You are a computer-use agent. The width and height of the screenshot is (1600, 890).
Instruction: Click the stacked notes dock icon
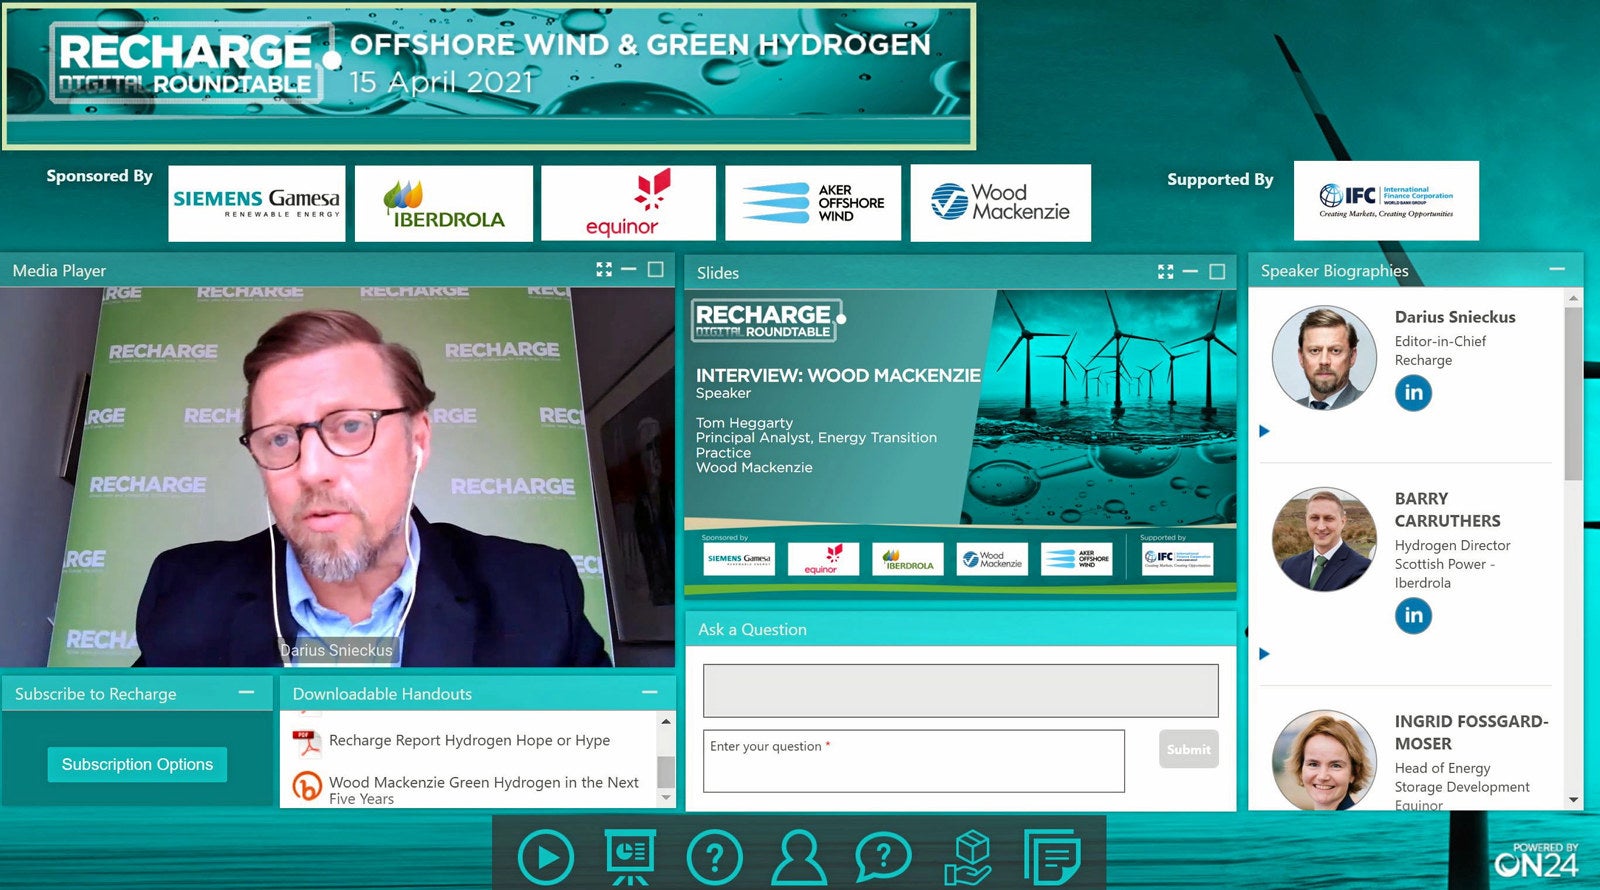[1052, 857]
